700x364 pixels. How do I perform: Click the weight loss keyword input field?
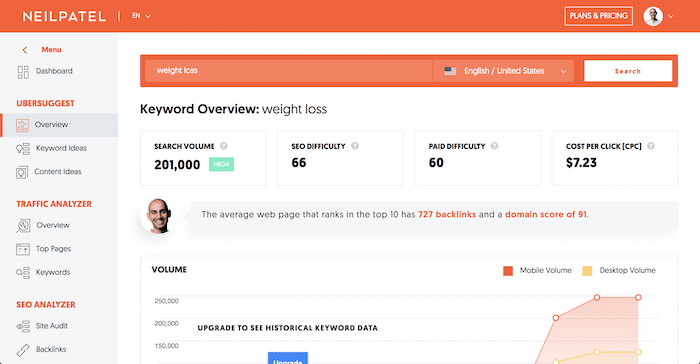288,71
